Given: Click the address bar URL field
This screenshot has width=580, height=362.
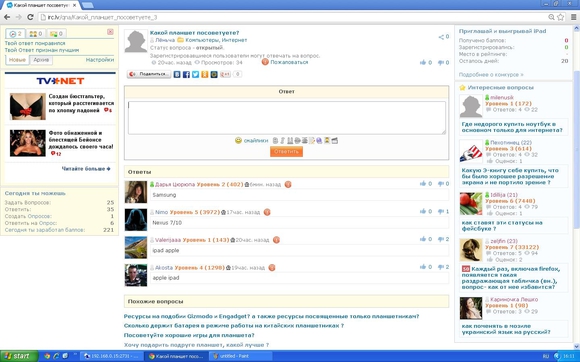Looking at the screenshot, I should (292, 17).
